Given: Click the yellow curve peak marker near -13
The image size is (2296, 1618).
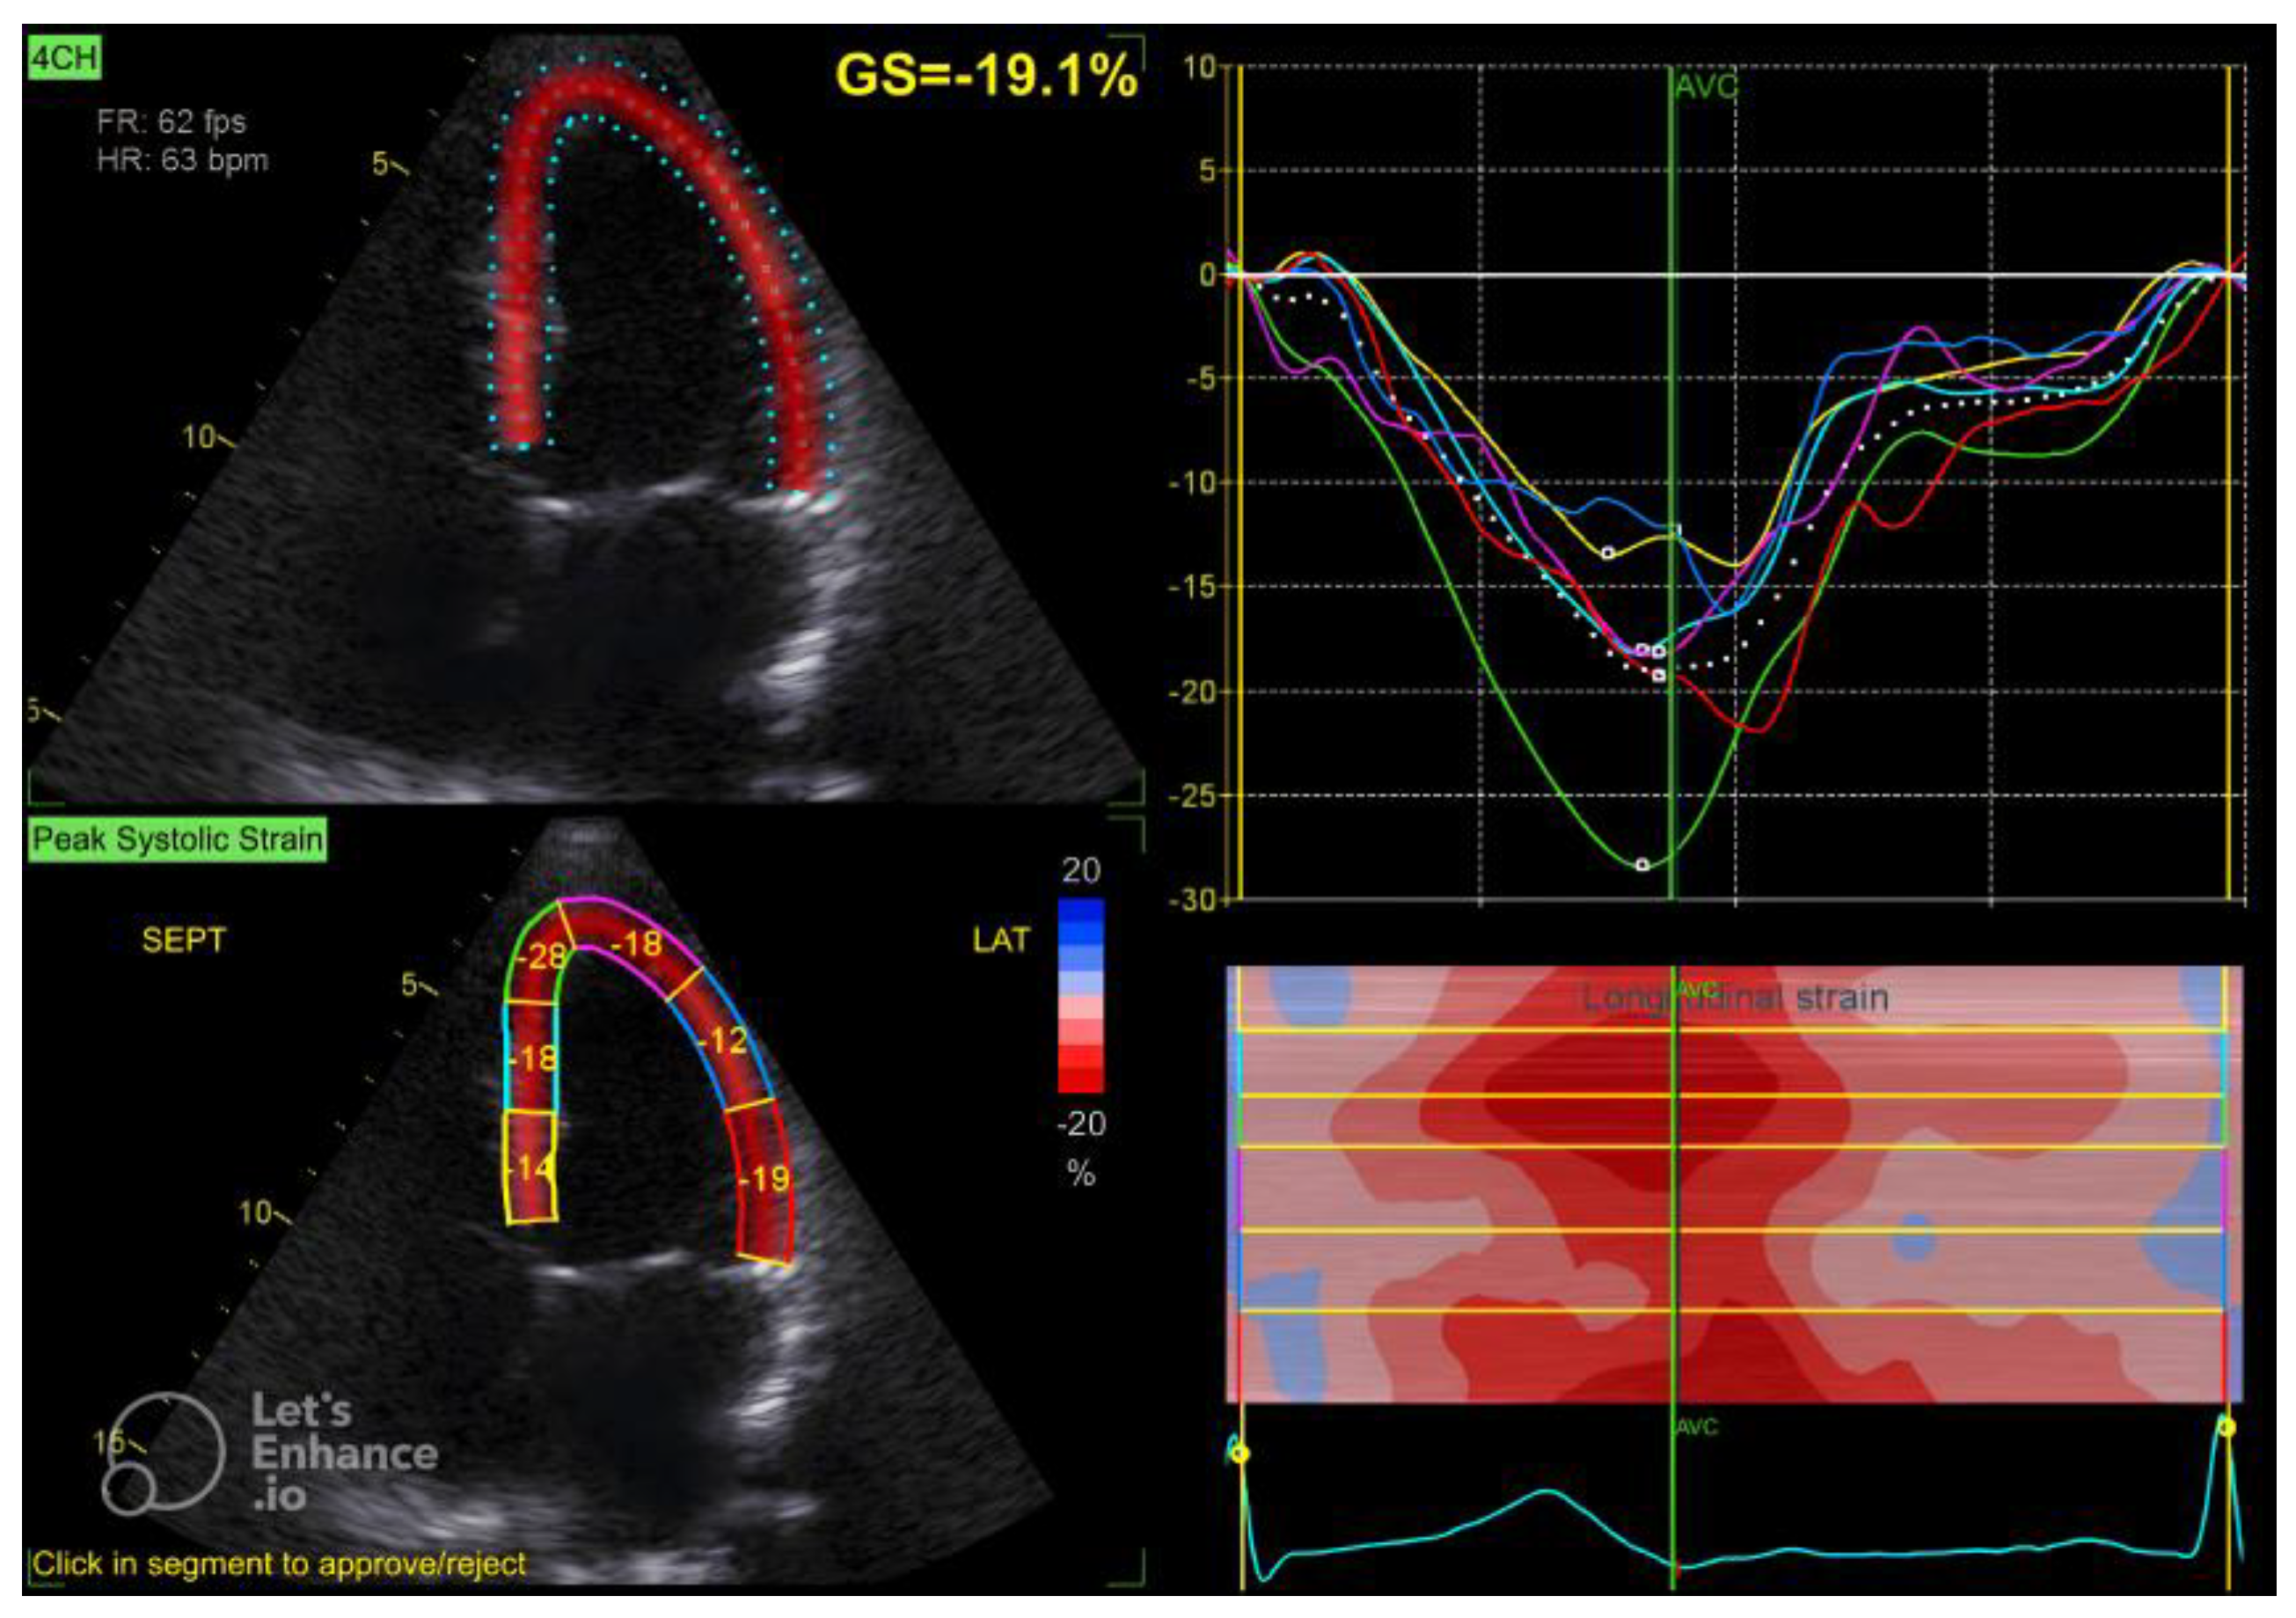Looking at the screenshot, I should [x=1607, y=552].
